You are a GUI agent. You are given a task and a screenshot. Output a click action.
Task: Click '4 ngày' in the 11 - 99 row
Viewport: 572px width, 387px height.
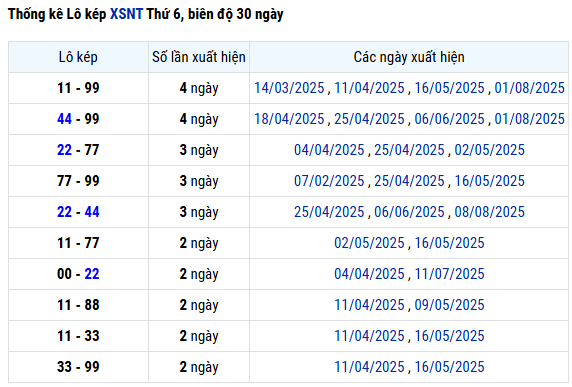click(x=199, y=88)
